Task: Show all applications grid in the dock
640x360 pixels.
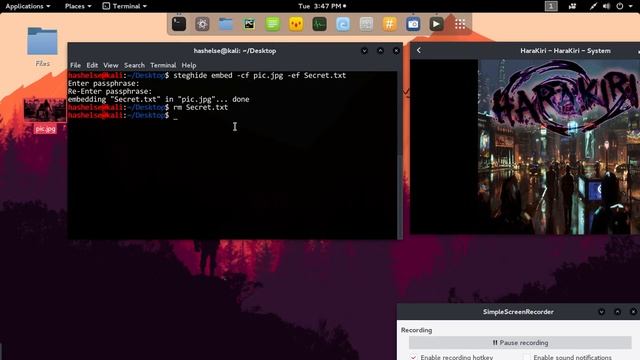Action: coord(460,24)
